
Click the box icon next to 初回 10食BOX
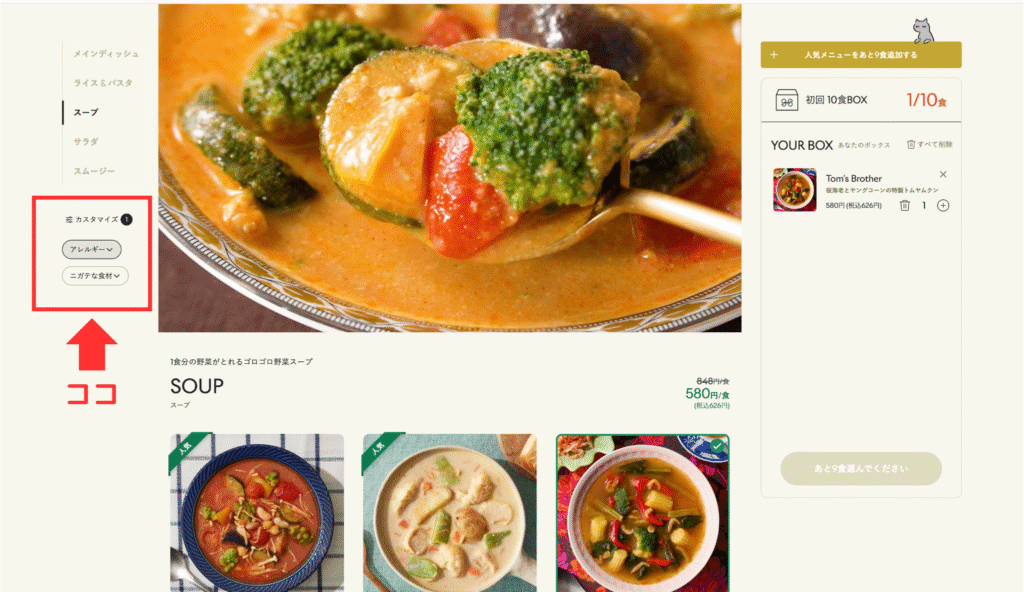pyautogui.click(x=786, y=100)
